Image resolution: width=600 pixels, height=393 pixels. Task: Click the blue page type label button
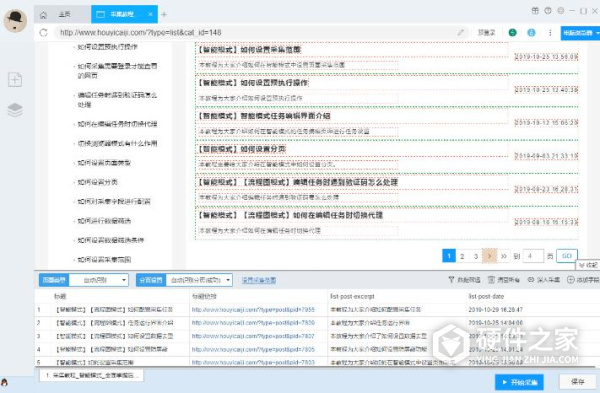(54, 280)
